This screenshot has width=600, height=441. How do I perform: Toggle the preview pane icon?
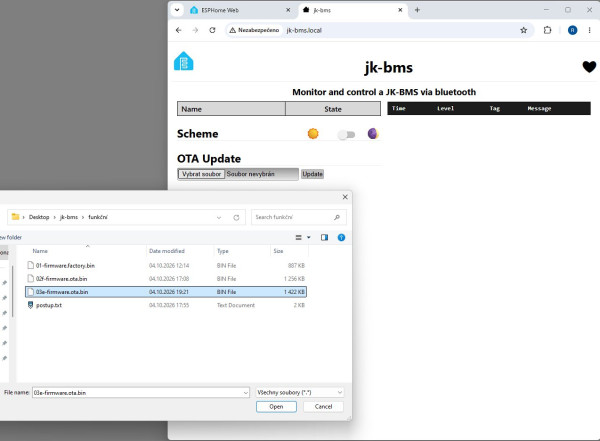coord(324,238)
